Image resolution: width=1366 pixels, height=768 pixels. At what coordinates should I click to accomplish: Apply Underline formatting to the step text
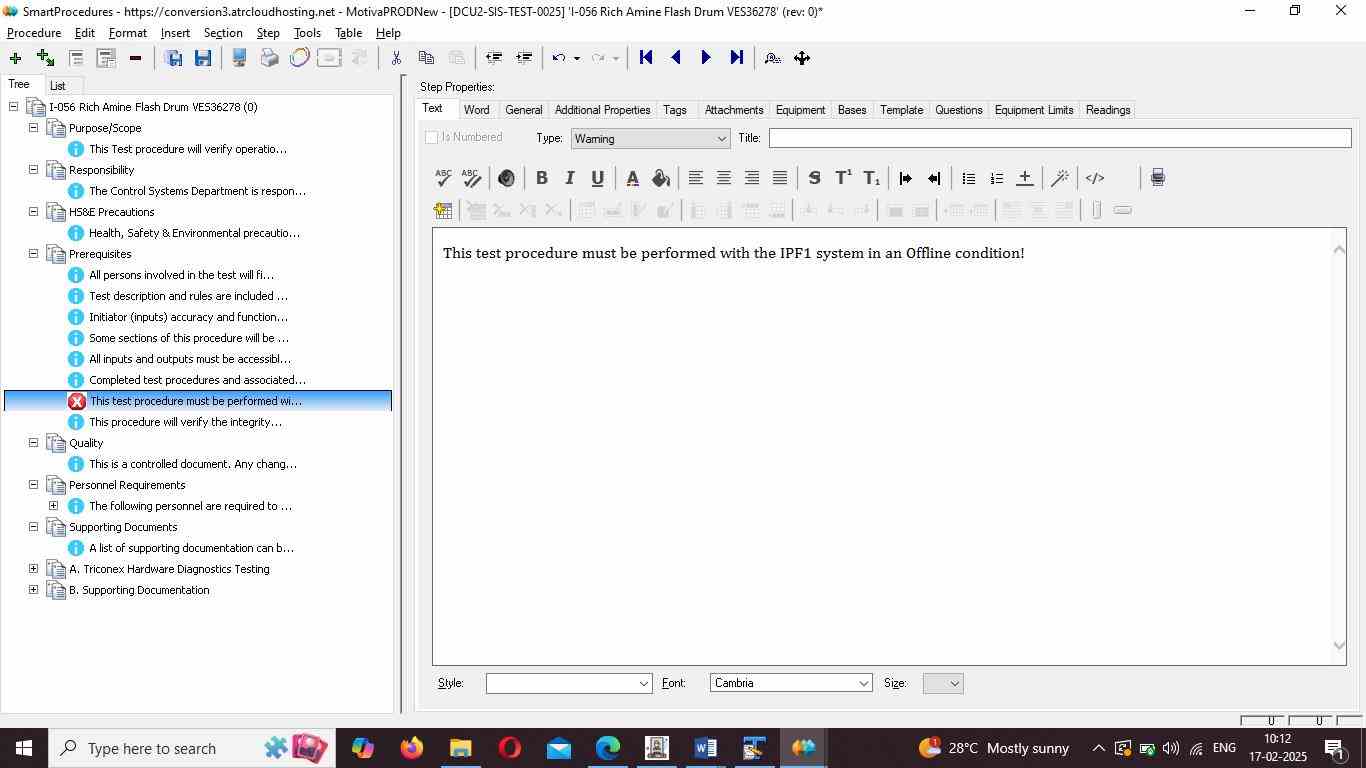click(597, 178)
